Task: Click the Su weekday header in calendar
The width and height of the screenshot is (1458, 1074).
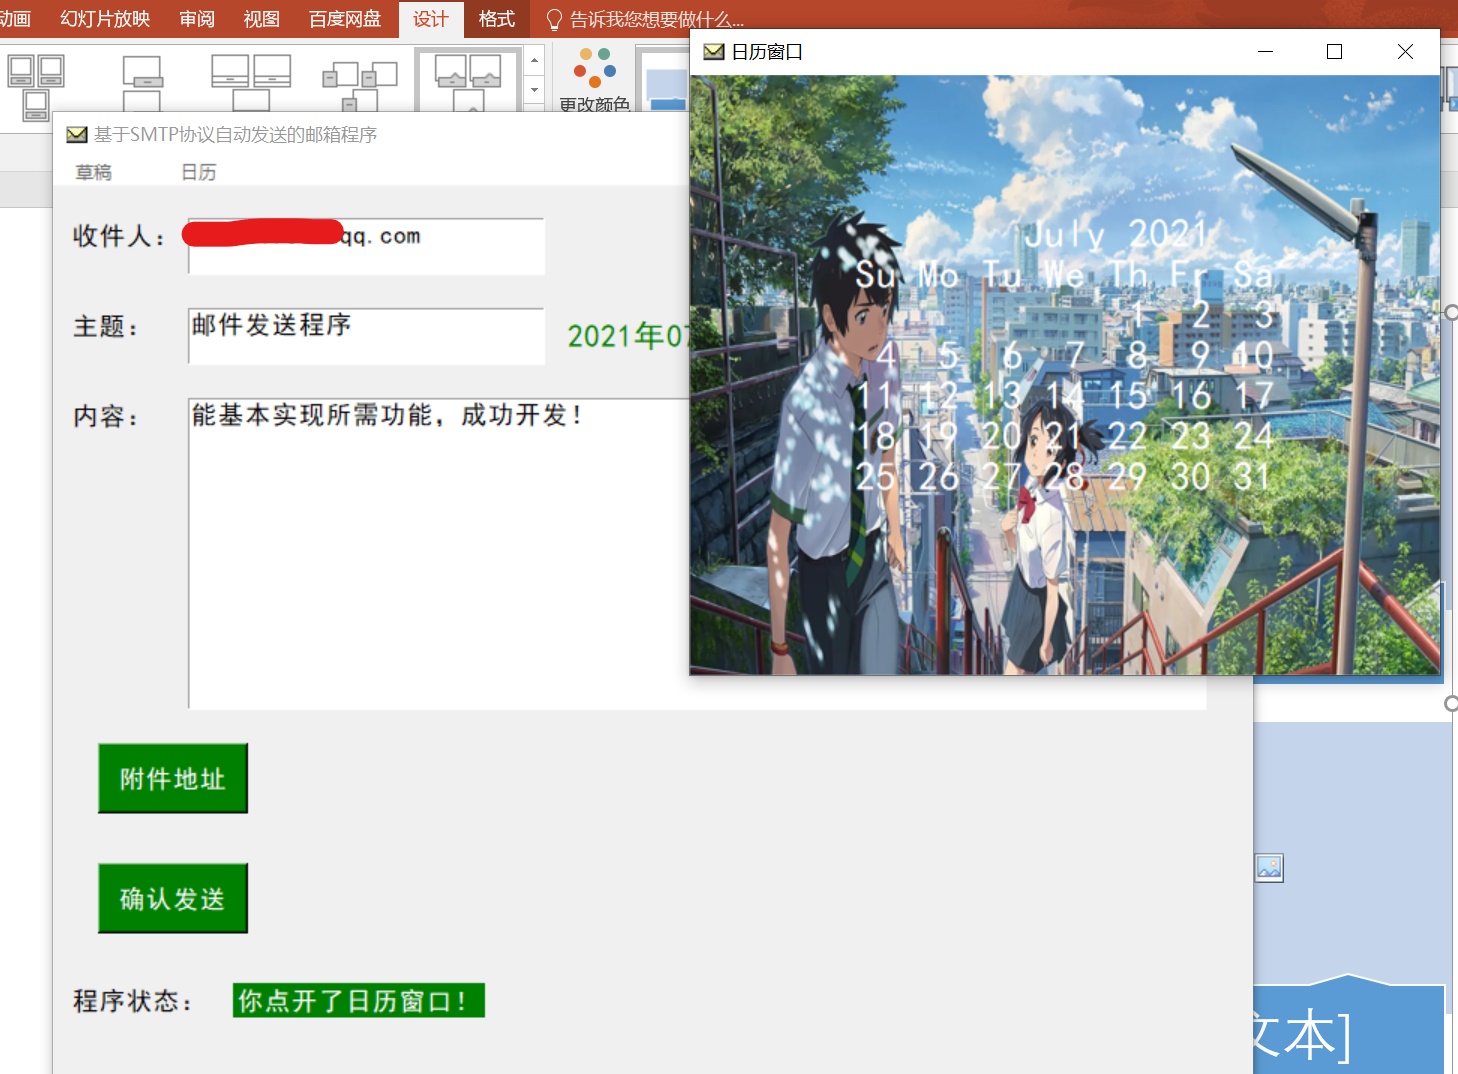Action: pyautogui.click(x=875, y=274)
